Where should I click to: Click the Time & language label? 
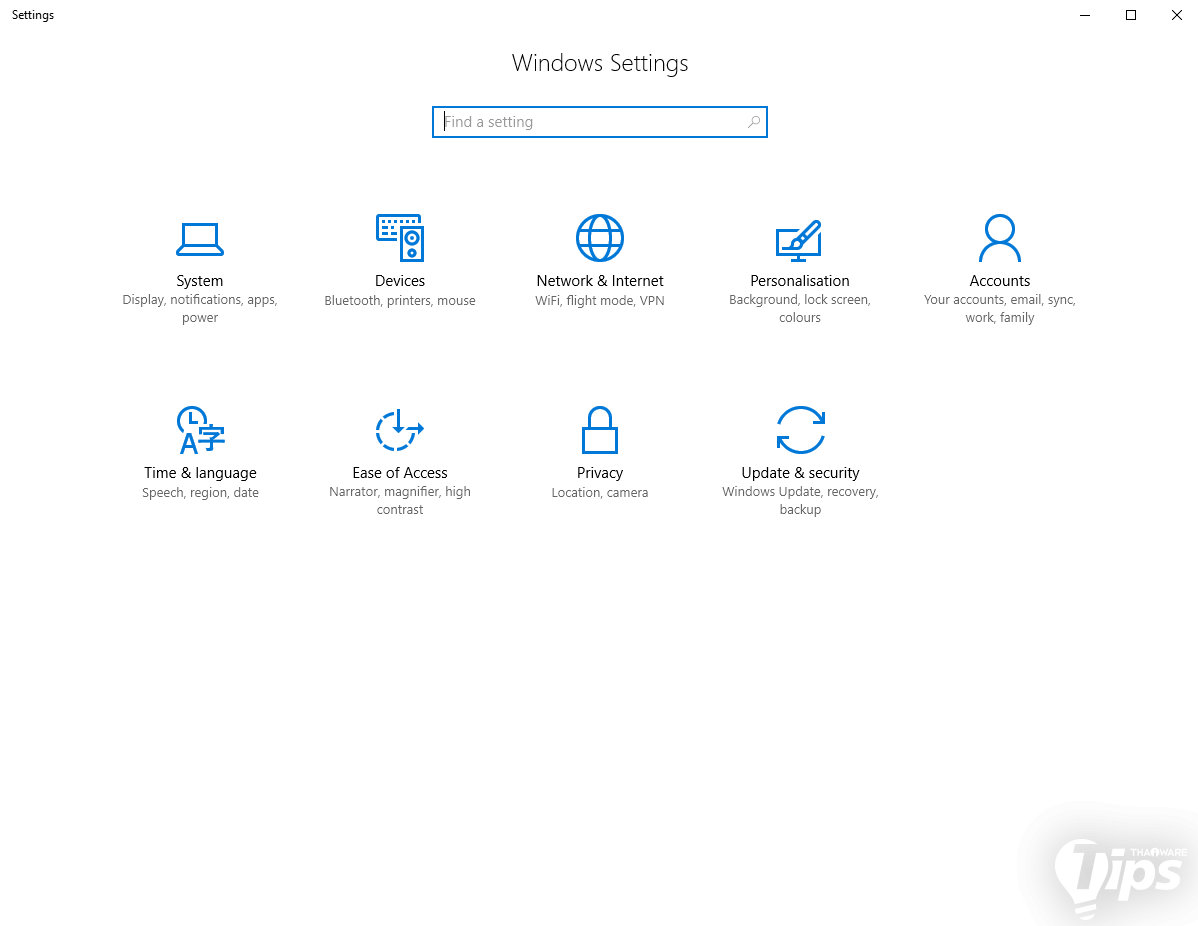pos(200,472)
